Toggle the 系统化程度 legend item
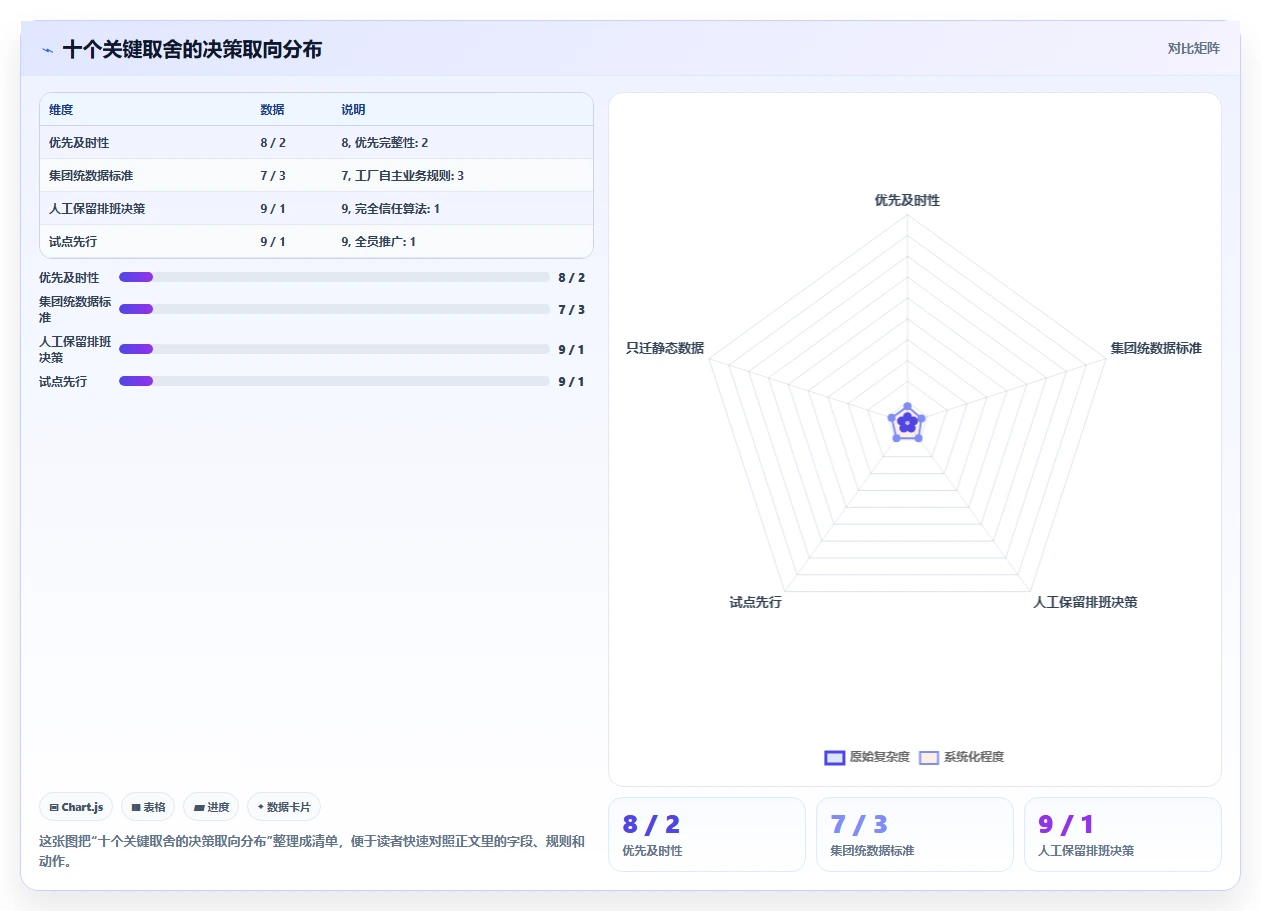 [961, 757]
